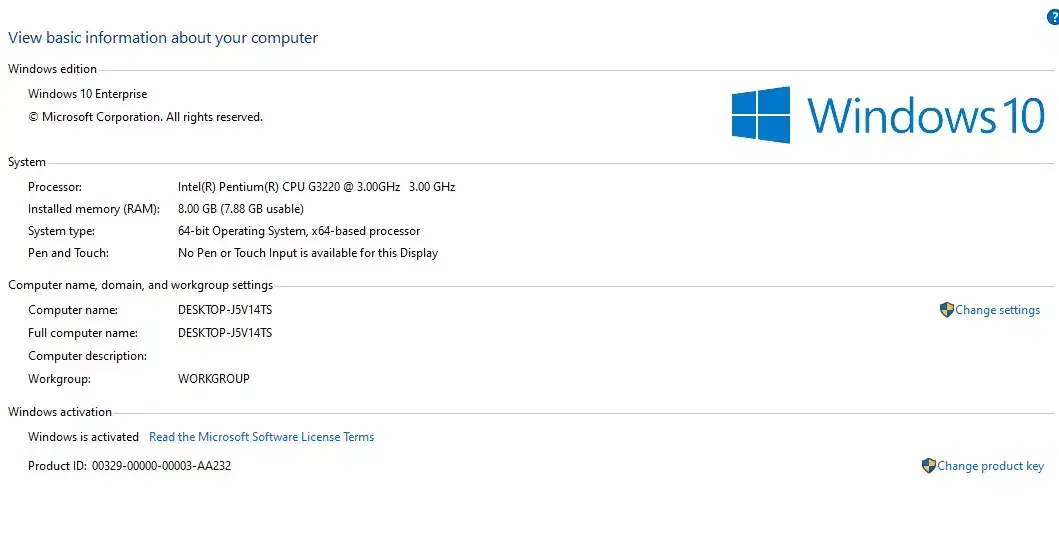Read the Microsoft Software License Terms
This screenshot has width=1059, height=548.
[261, 437]
